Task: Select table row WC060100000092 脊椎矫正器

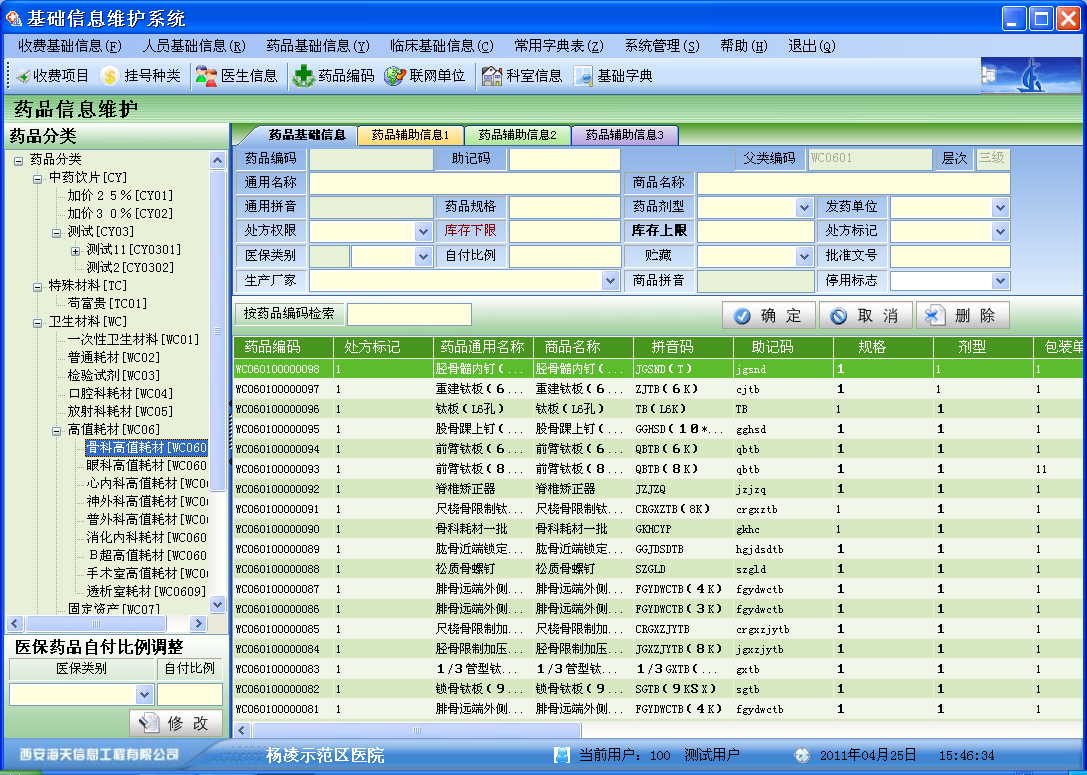Action: 658,489
